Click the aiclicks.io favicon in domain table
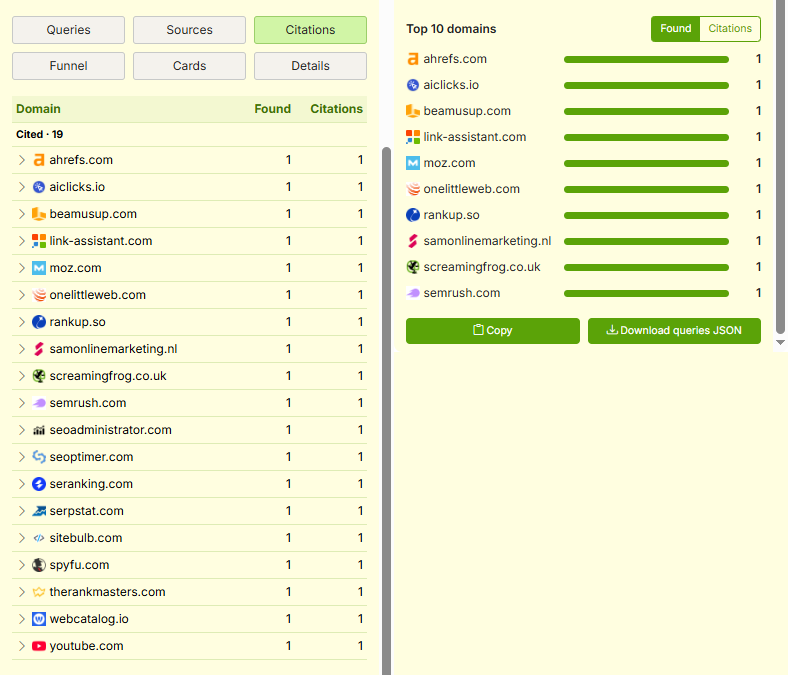 (x=39, y=187)
